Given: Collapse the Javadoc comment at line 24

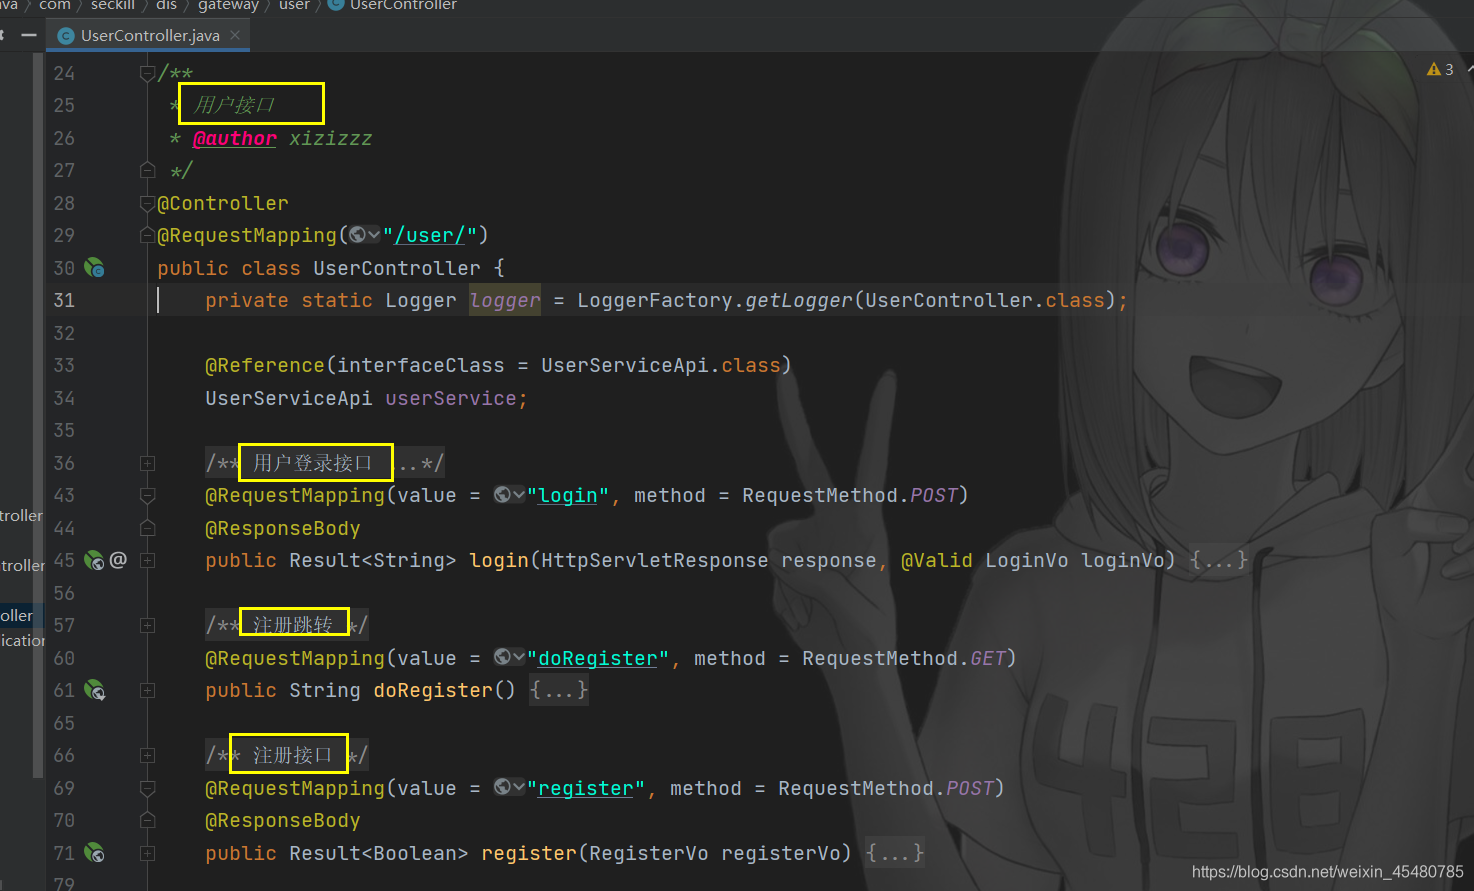Looking at the screenshot, I should point(147,73).
